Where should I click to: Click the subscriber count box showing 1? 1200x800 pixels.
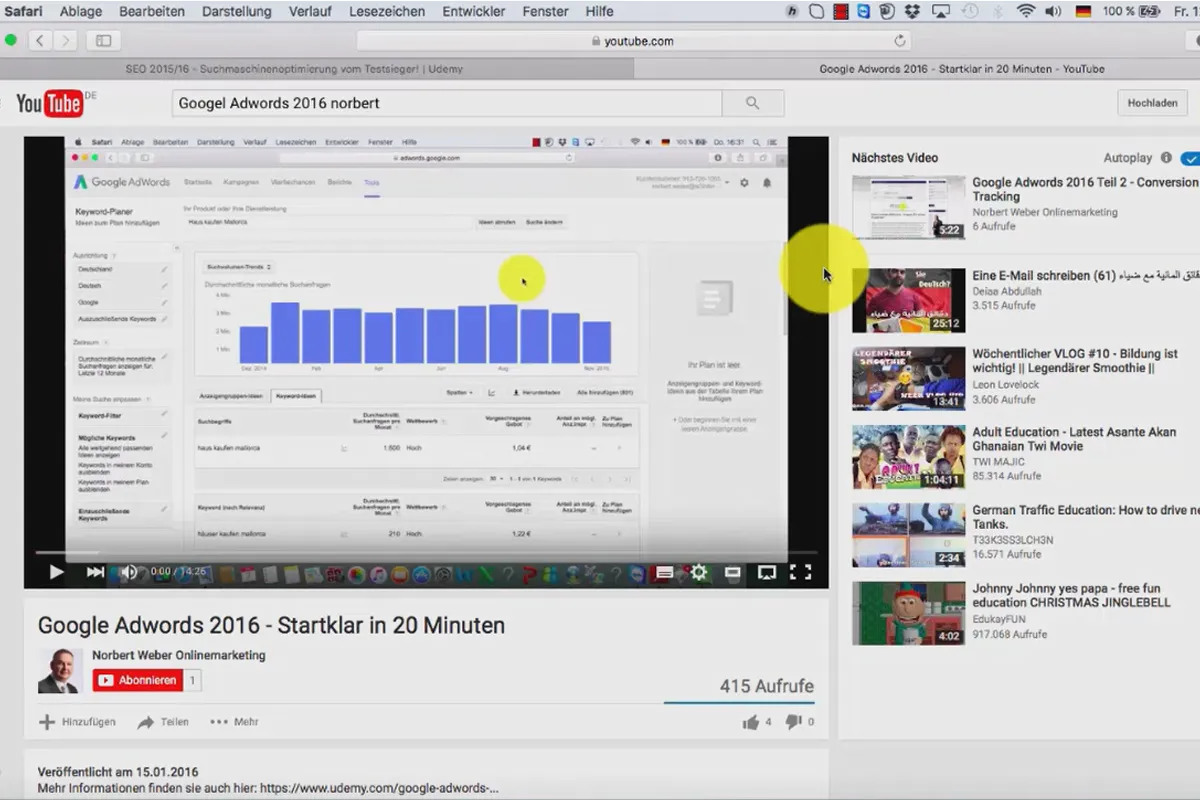click(x=193, y=680)
